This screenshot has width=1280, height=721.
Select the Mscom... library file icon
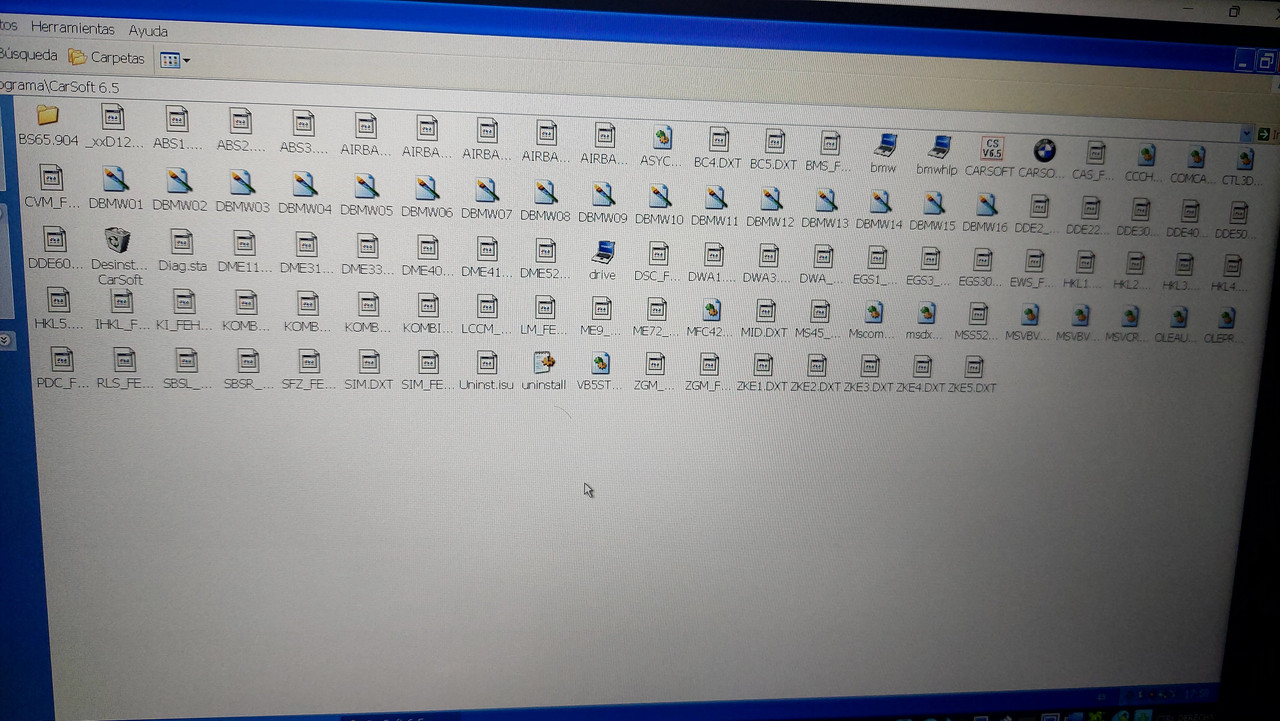872,313
